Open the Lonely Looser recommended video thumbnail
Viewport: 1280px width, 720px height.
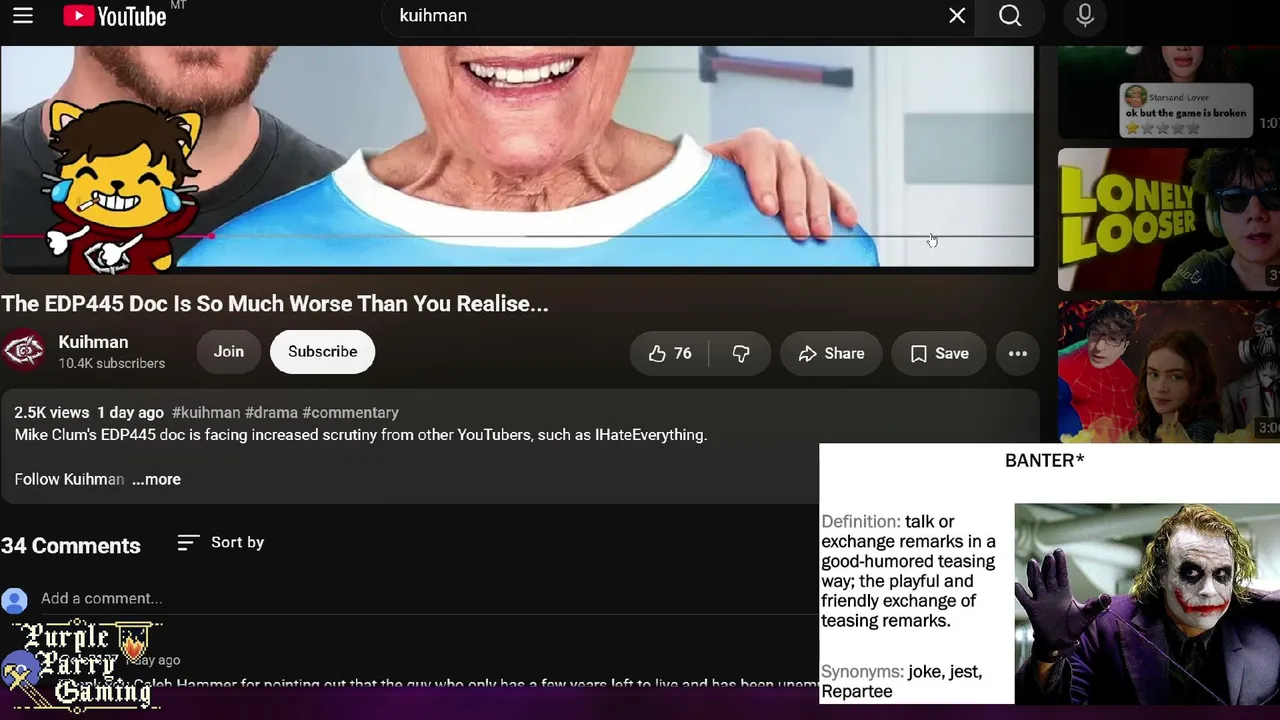(x=1169, y=220)
